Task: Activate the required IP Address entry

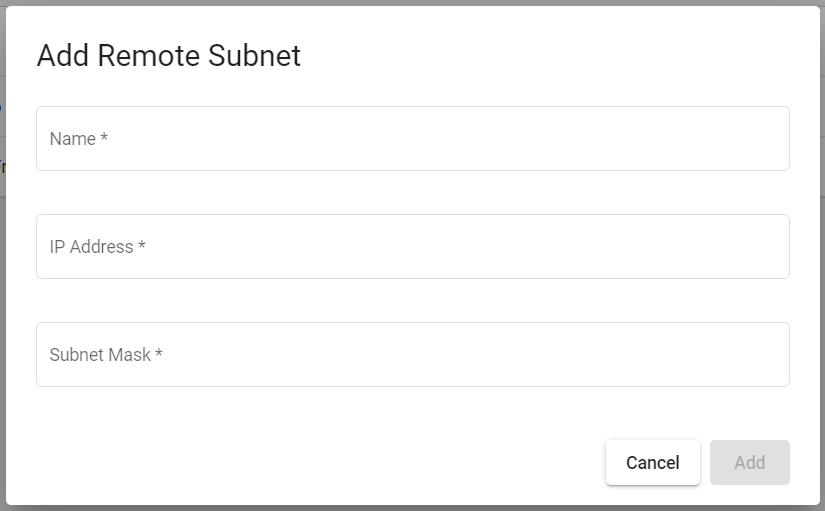Action: (412, 247)
